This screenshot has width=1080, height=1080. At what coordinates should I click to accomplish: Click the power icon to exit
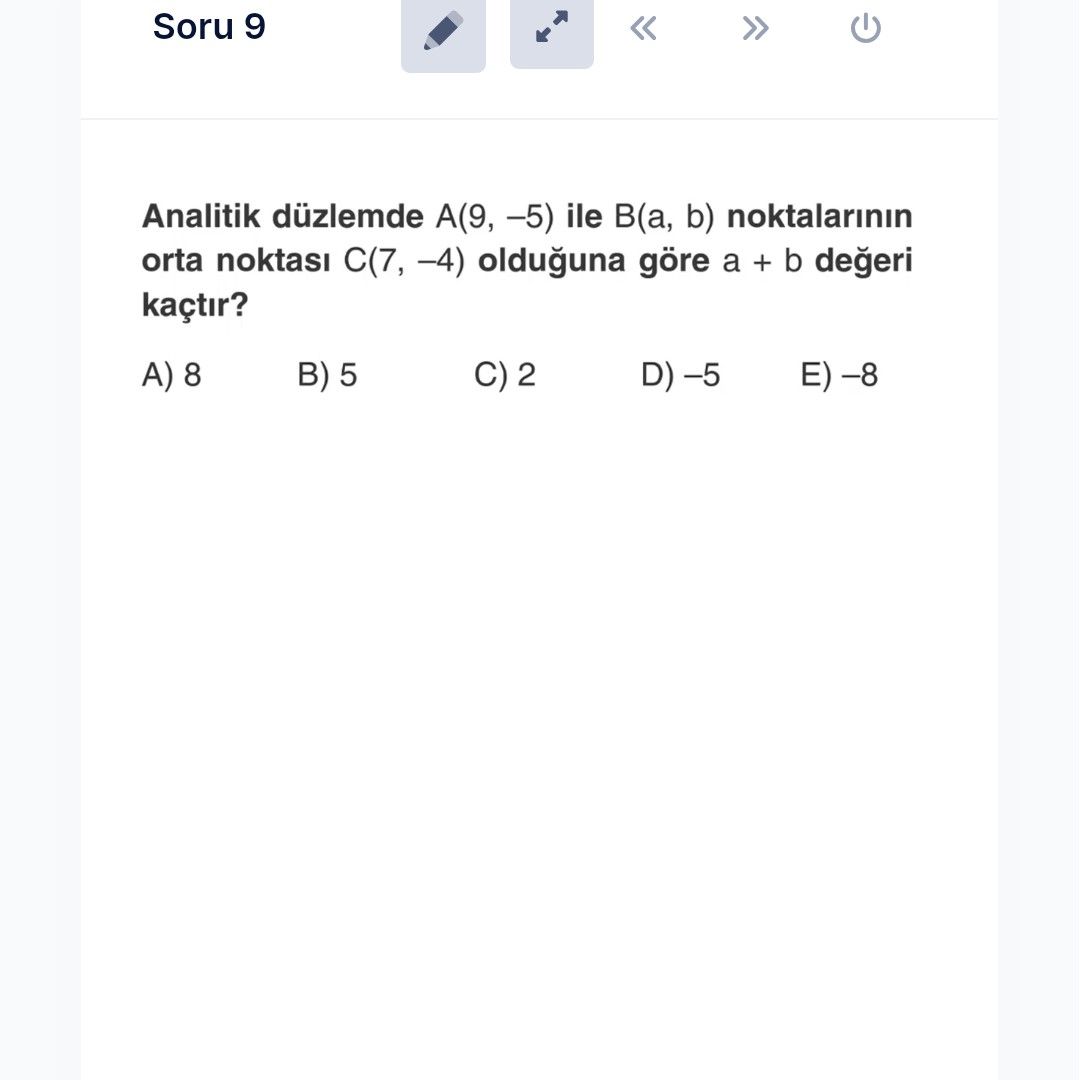click(x=865, y=28)
